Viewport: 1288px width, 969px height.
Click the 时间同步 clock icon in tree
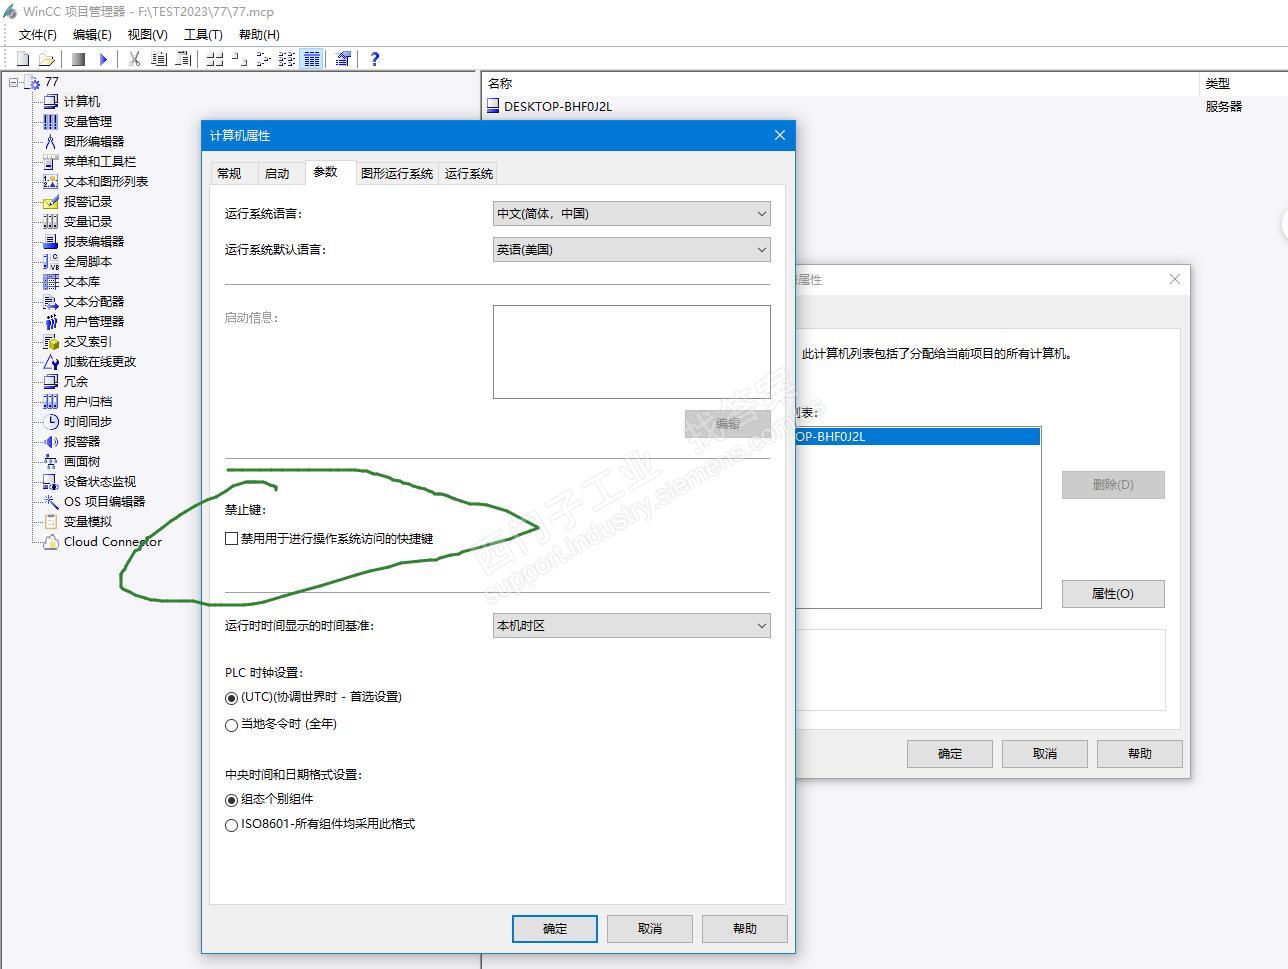tap(50, 421)
